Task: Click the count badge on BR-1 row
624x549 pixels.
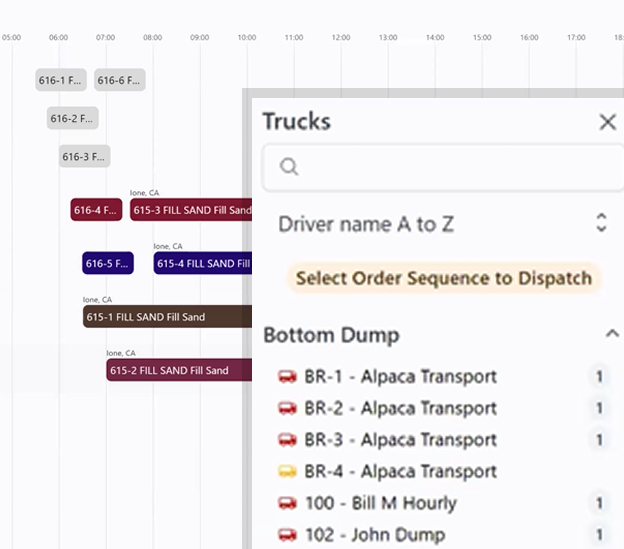Action: point(599,376)
